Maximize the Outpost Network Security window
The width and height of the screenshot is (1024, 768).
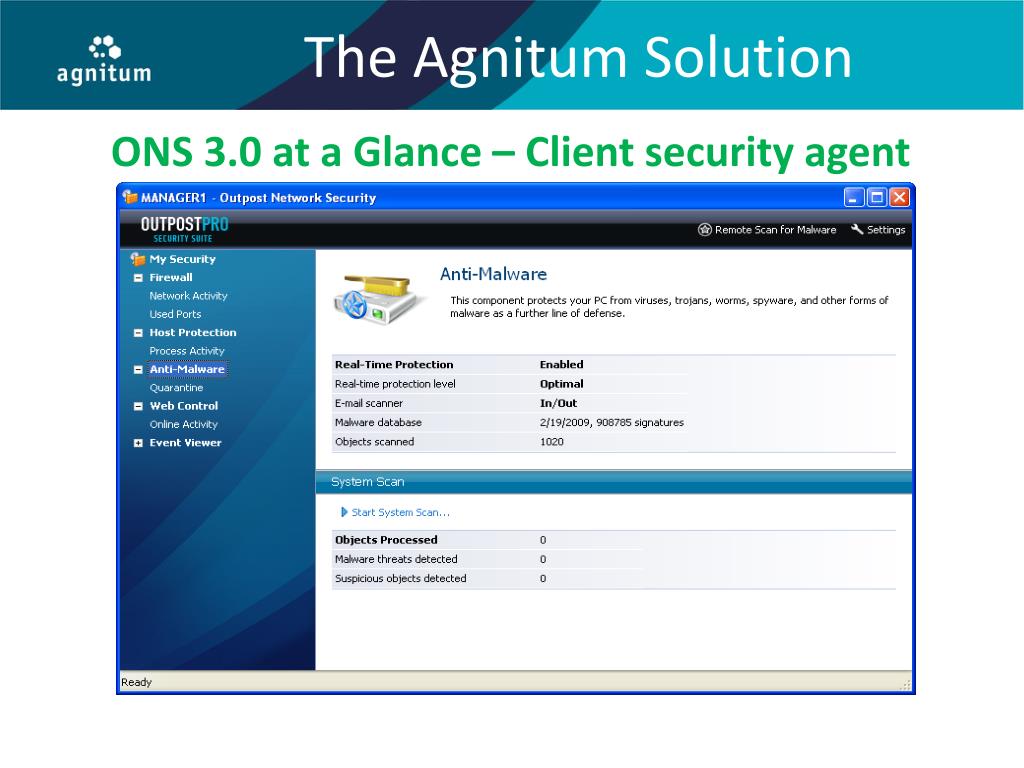tap(876, 197)
